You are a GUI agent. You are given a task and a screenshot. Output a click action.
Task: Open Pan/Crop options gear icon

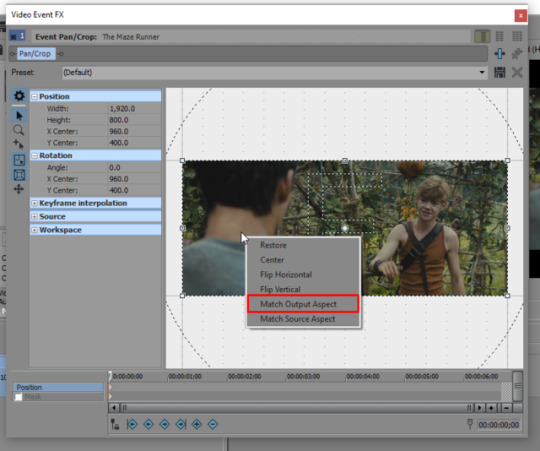19,96
